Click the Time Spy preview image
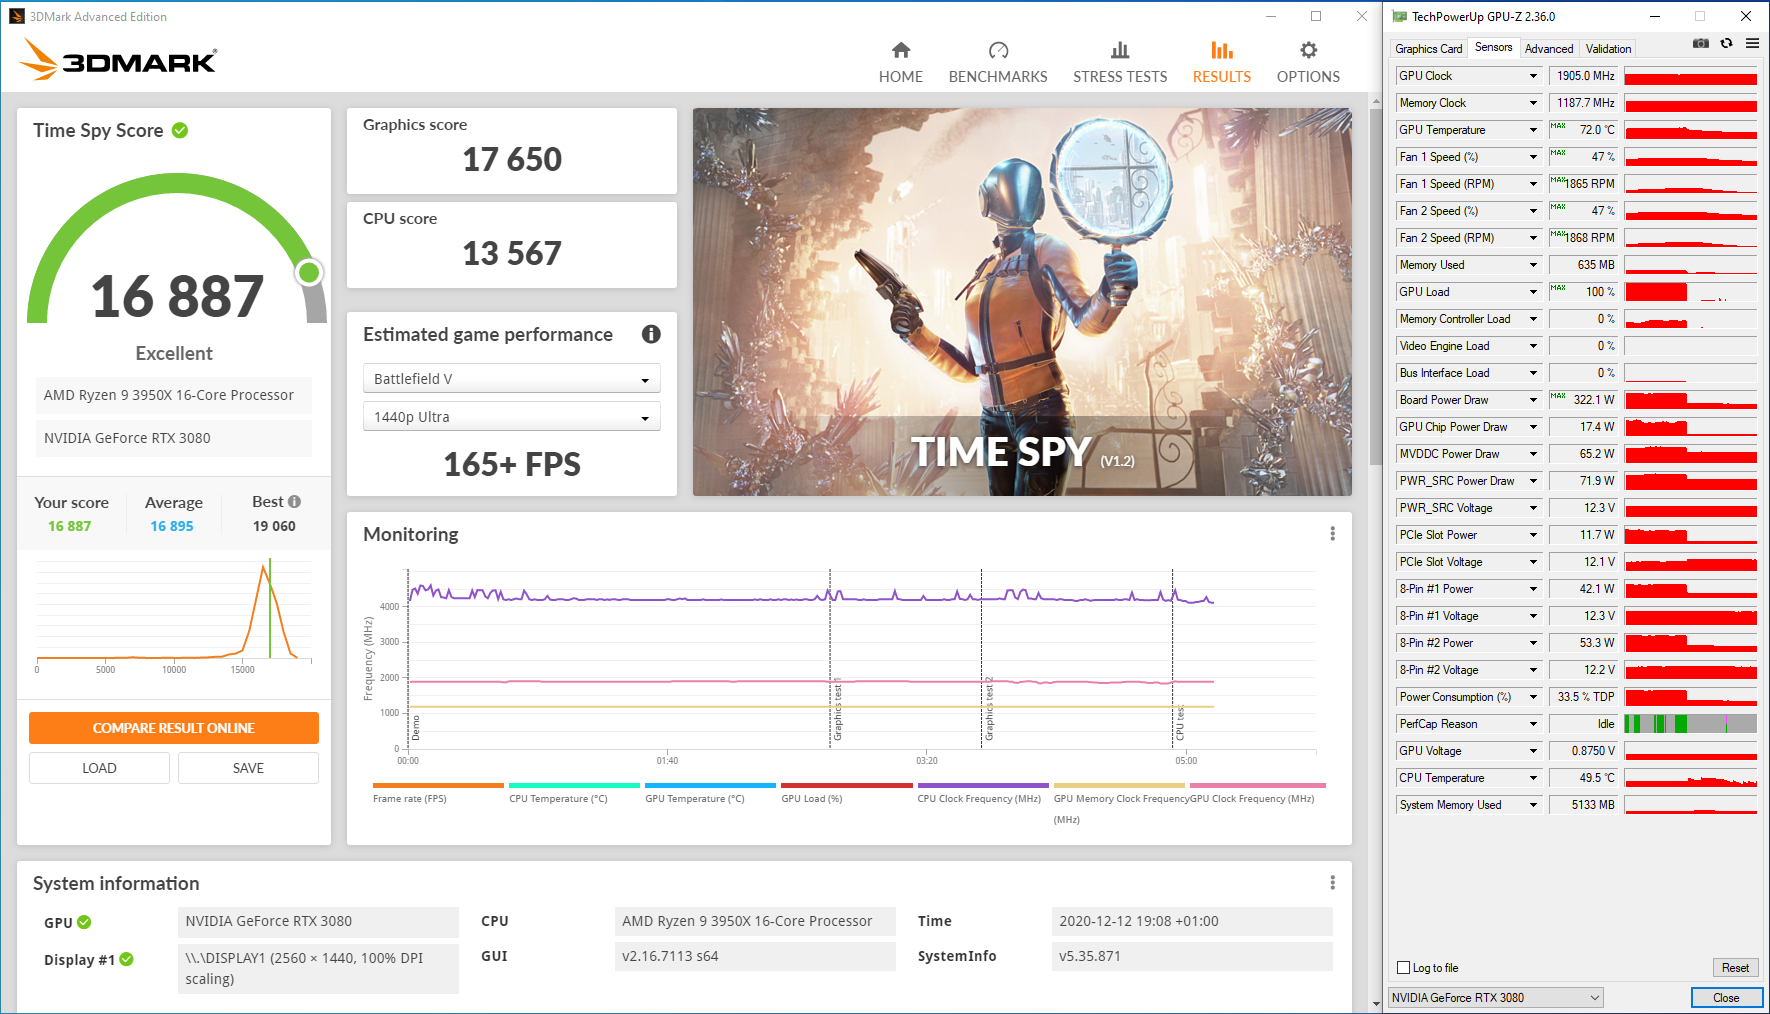Screen dimensions: 1770x1014 (x=1021, y=302)
